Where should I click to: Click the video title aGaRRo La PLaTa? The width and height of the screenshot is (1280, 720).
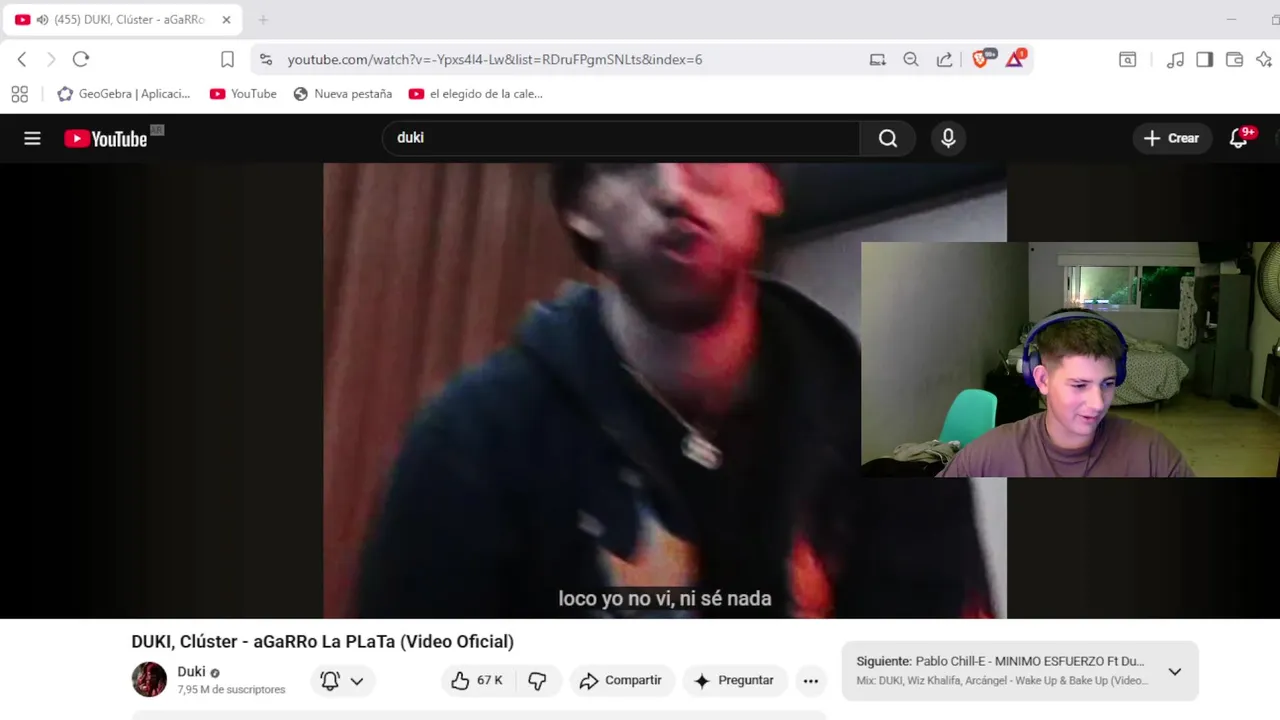322,642
